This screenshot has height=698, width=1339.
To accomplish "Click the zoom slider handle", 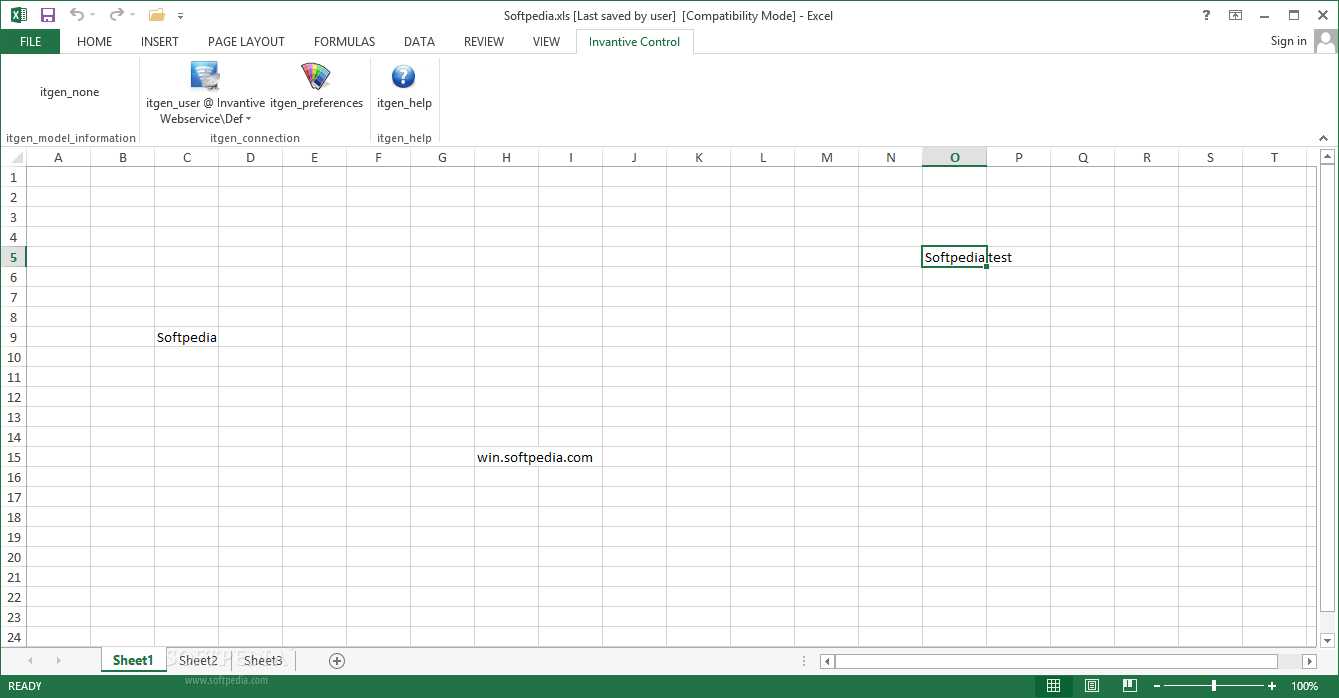I will coord(1214,686).
